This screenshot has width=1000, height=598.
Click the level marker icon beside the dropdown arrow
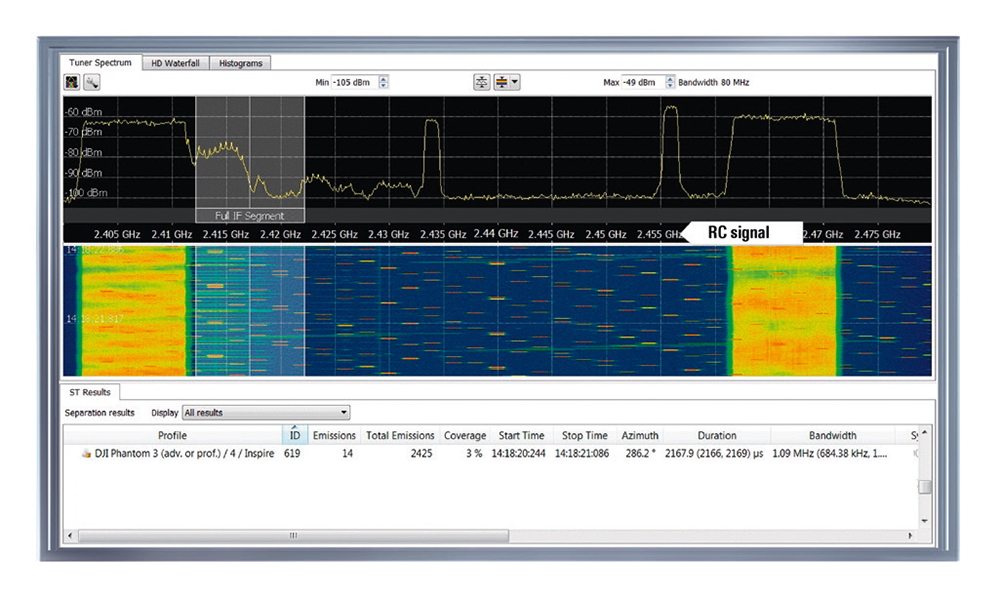(502, 82)
